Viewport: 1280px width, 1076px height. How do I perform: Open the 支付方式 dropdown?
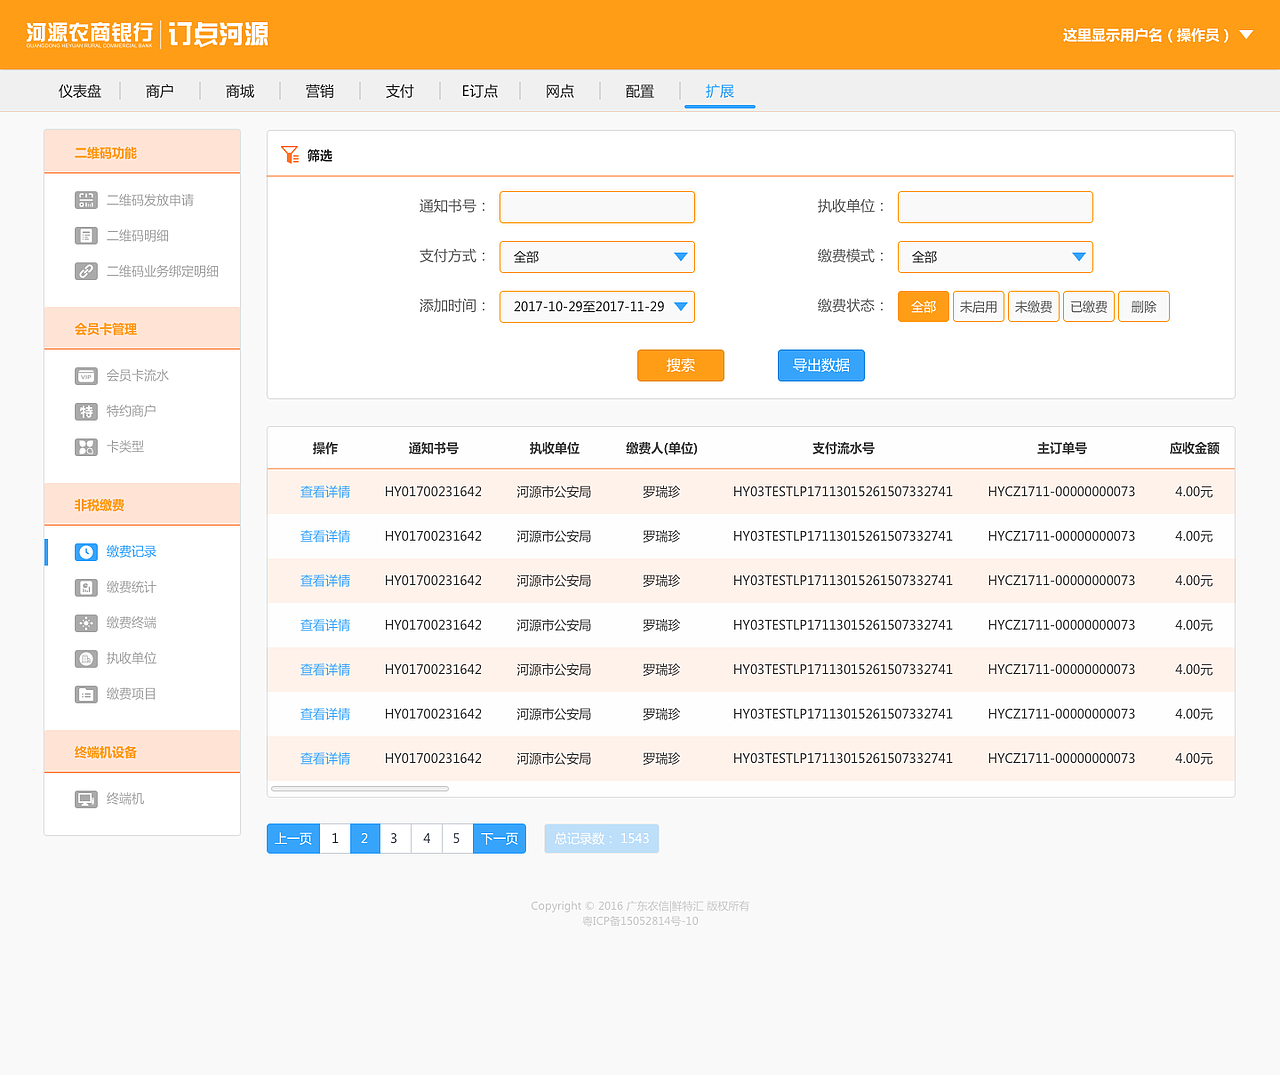[x=597, y=257]
